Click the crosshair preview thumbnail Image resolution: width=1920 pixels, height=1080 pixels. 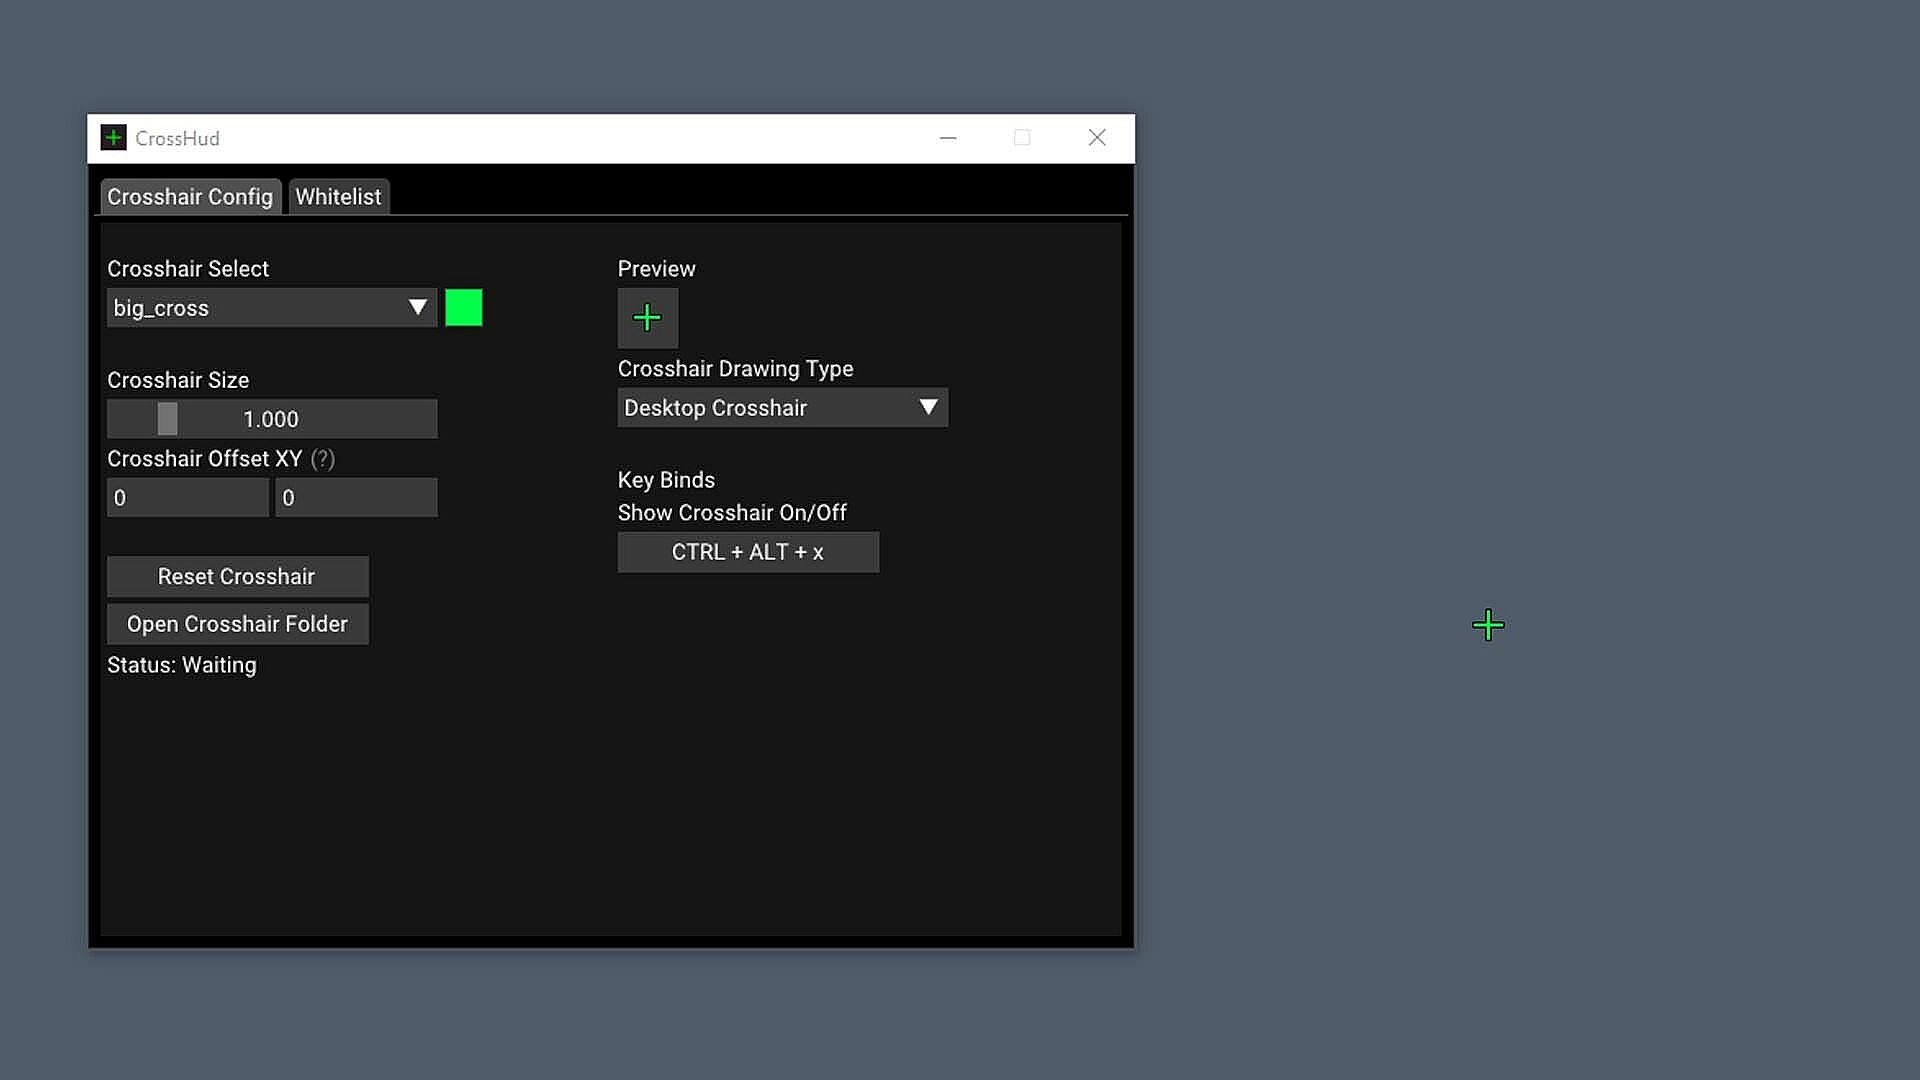pyautogui.click(x=647, y=318)
